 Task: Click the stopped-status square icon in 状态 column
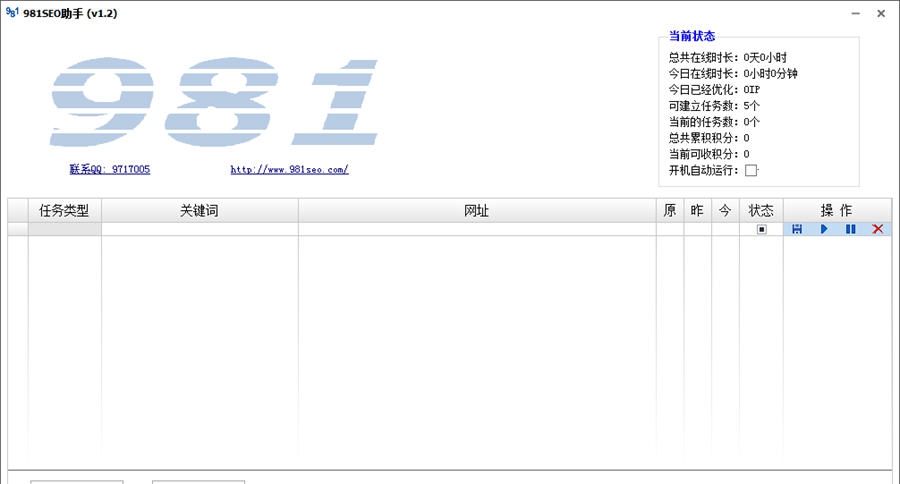(x=761, y=229)
